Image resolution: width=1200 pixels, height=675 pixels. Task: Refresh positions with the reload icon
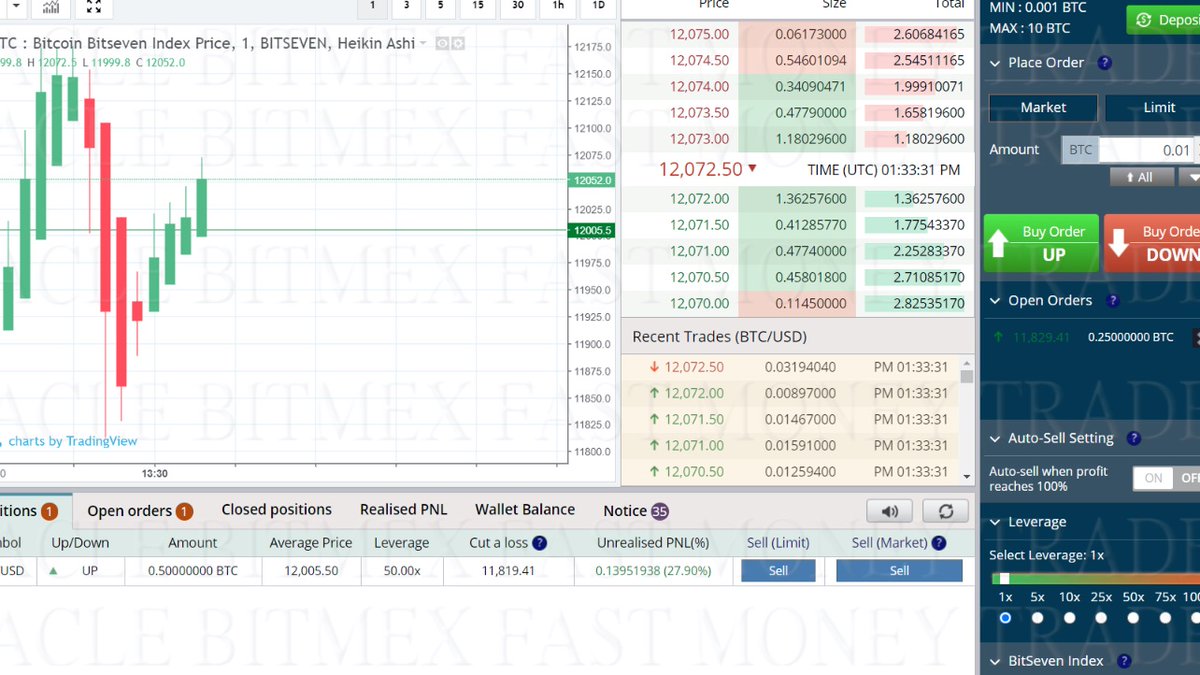coord(945,511)
